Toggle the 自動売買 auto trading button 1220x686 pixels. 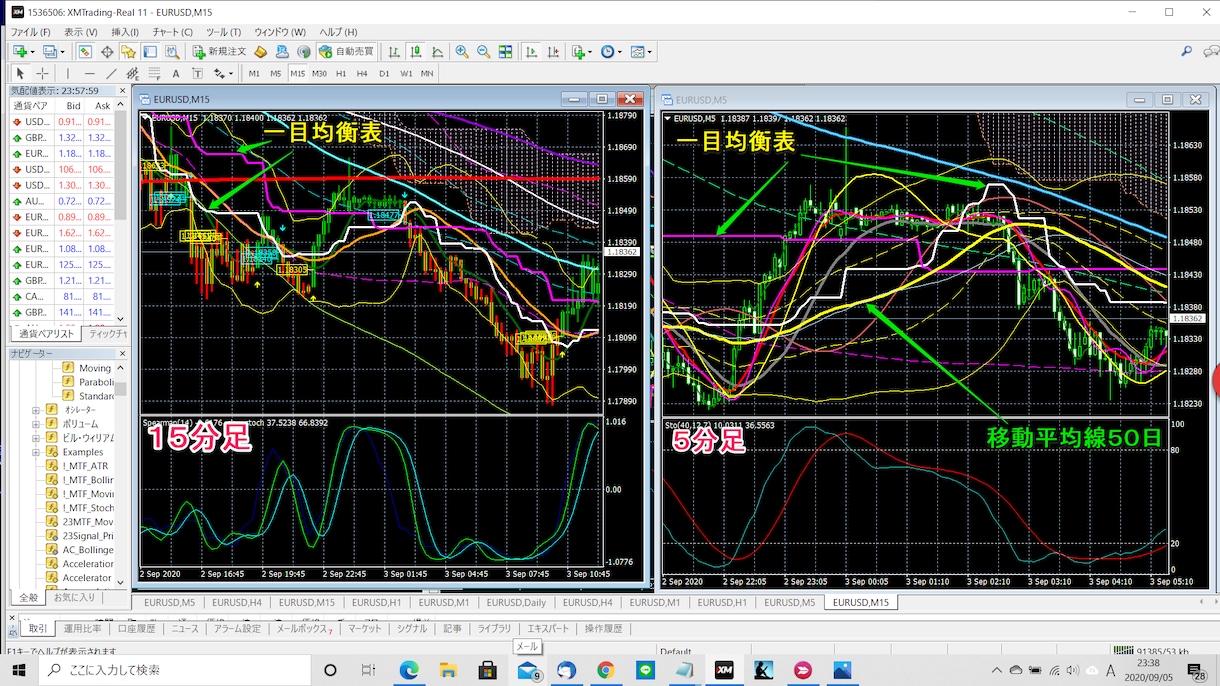346,52
